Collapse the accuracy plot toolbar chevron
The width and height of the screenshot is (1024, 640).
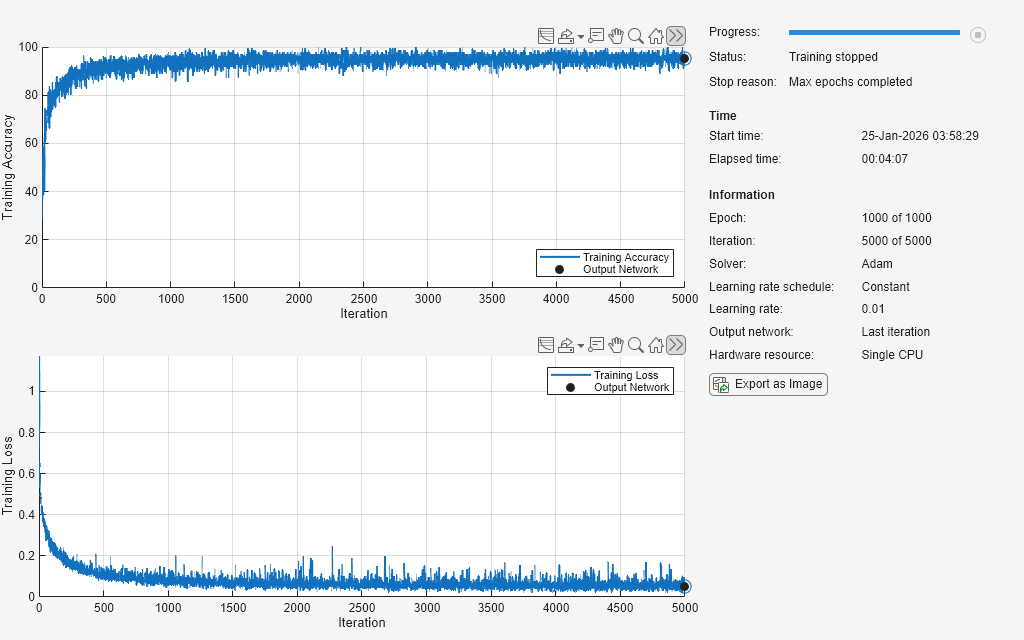click(676, 36)
